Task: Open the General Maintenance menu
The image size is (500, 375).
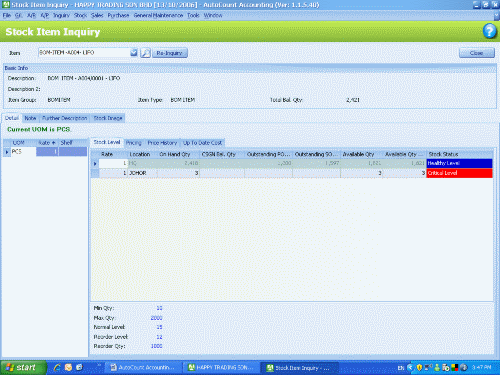Action: tap(158, 15)
